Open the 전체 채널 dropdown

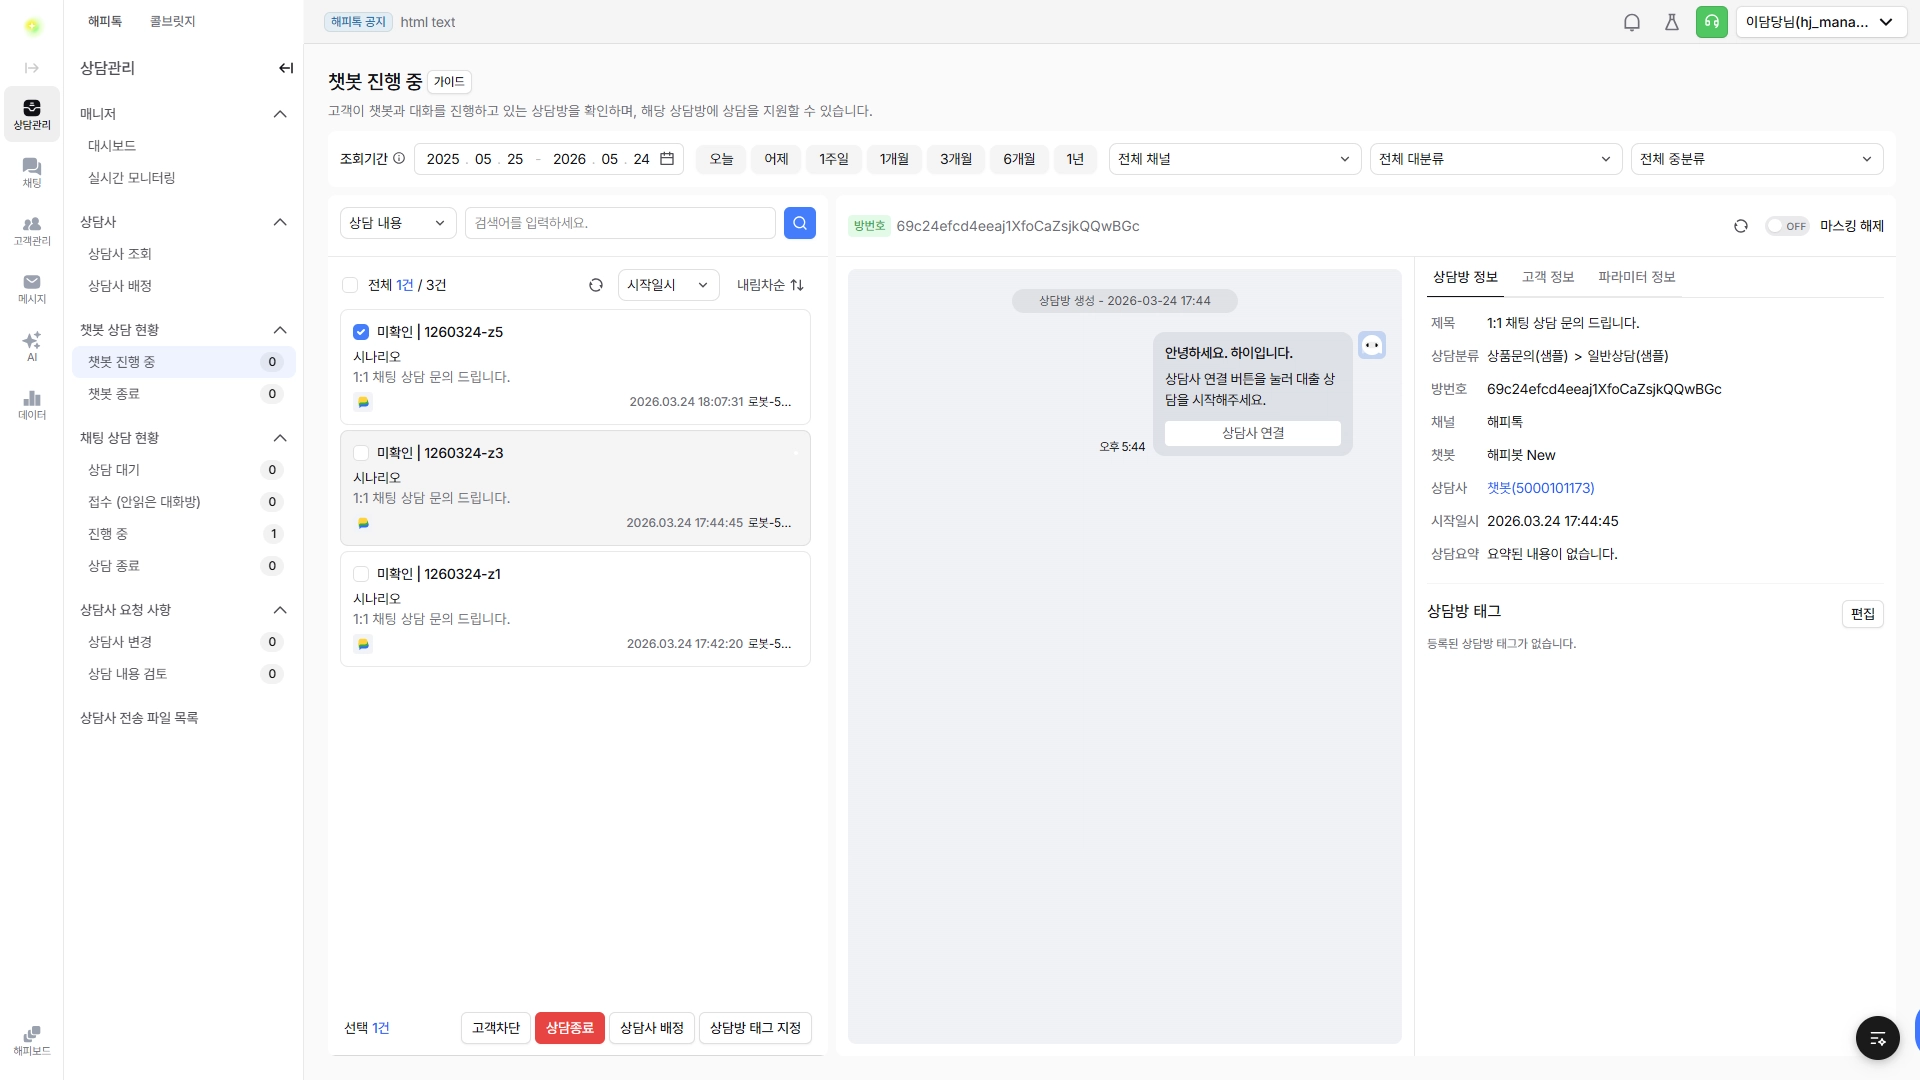point(1235,159)
